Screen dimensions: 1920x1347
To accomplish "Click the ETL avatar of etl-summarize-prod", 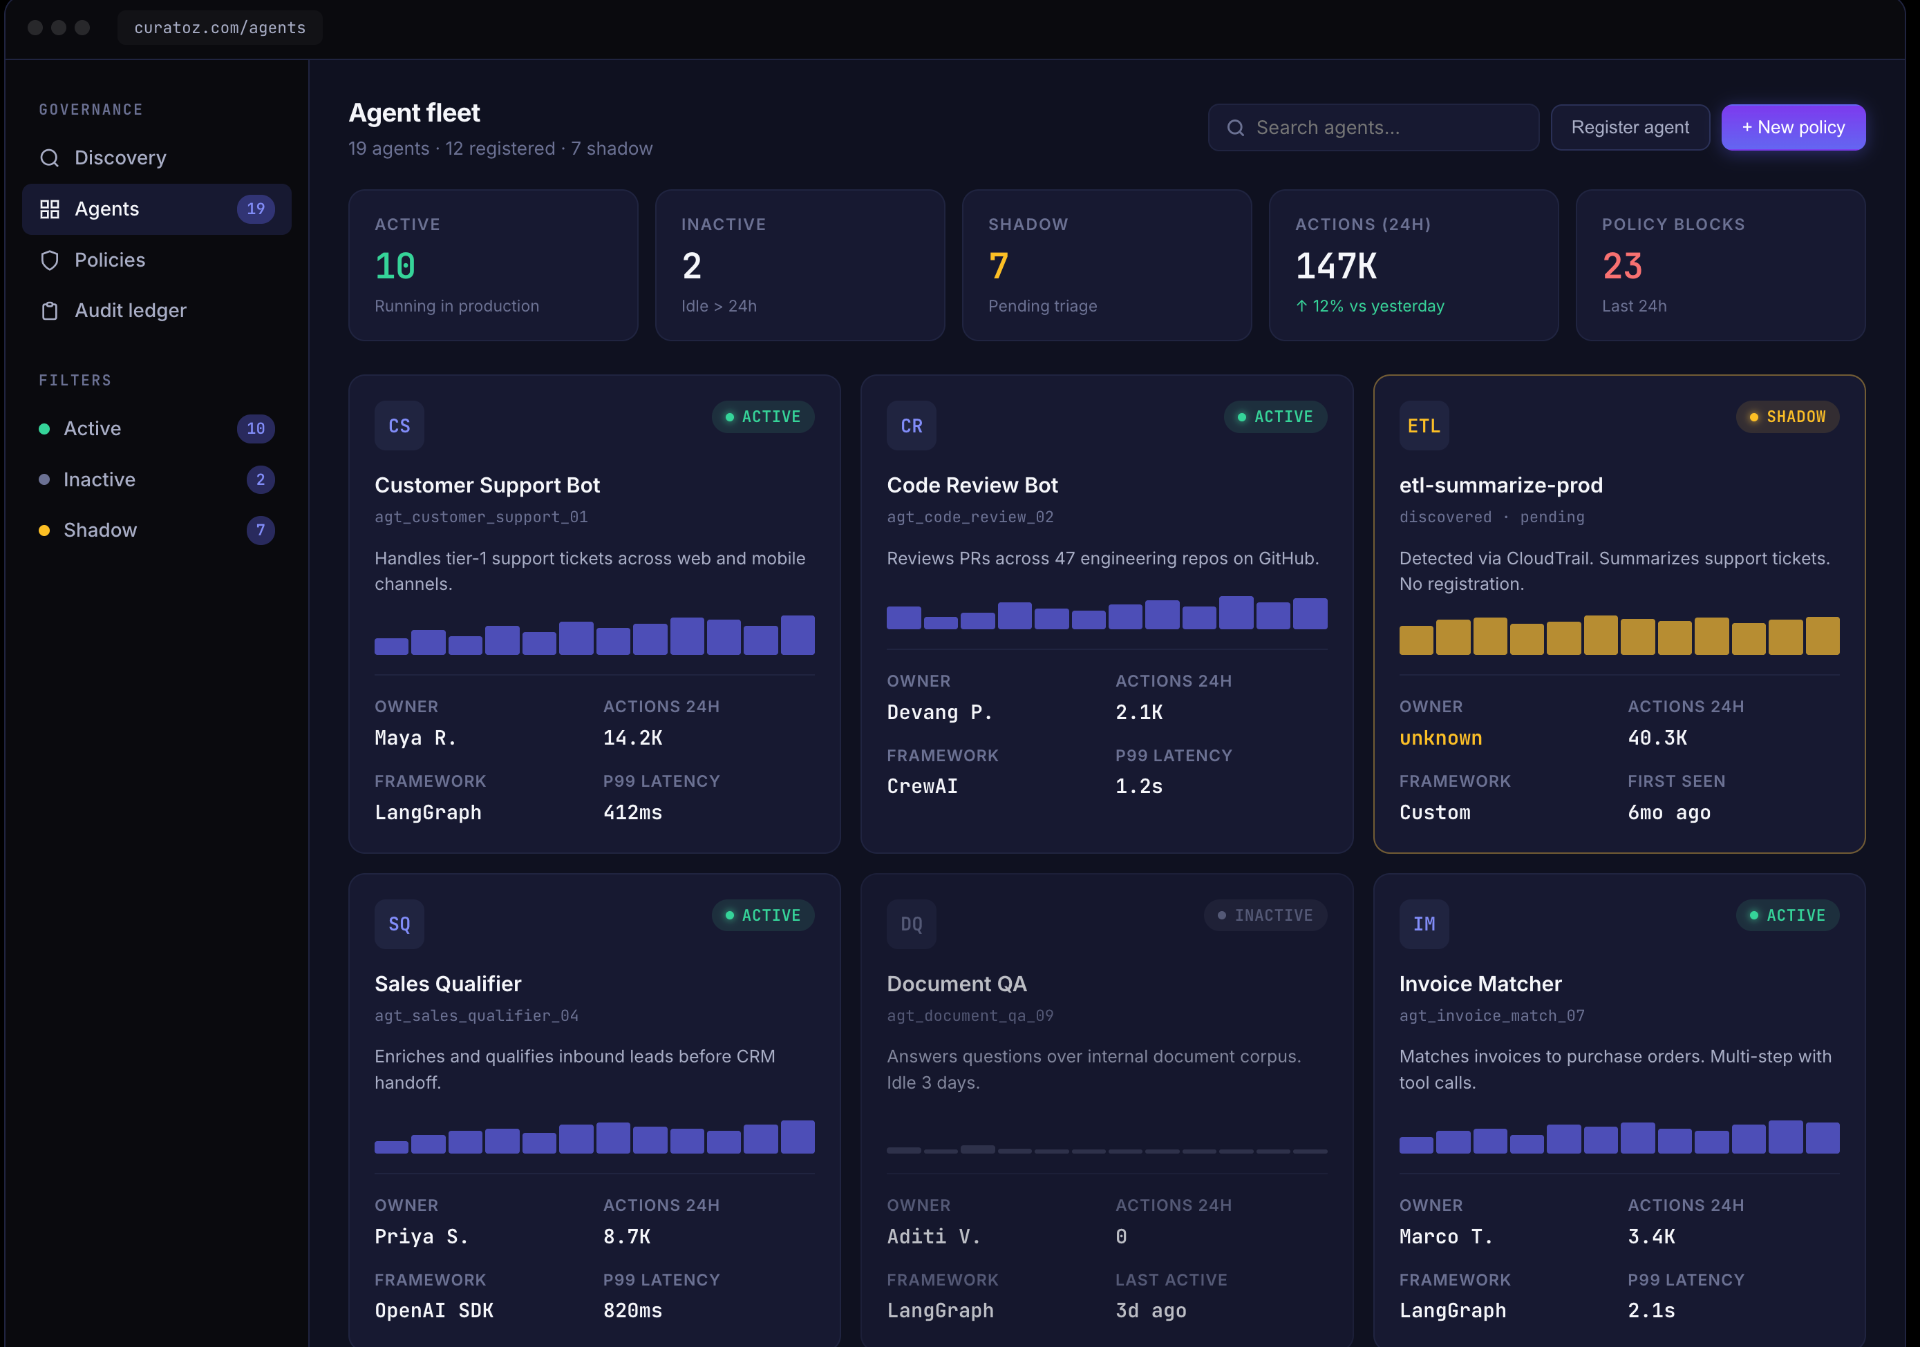I will tap(1424, 426).
